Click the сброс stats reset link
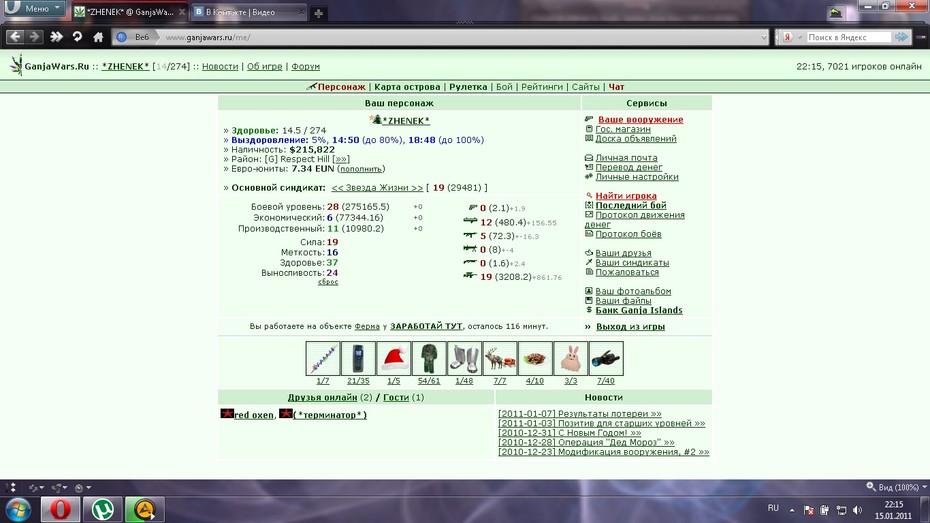 [328, 282]
